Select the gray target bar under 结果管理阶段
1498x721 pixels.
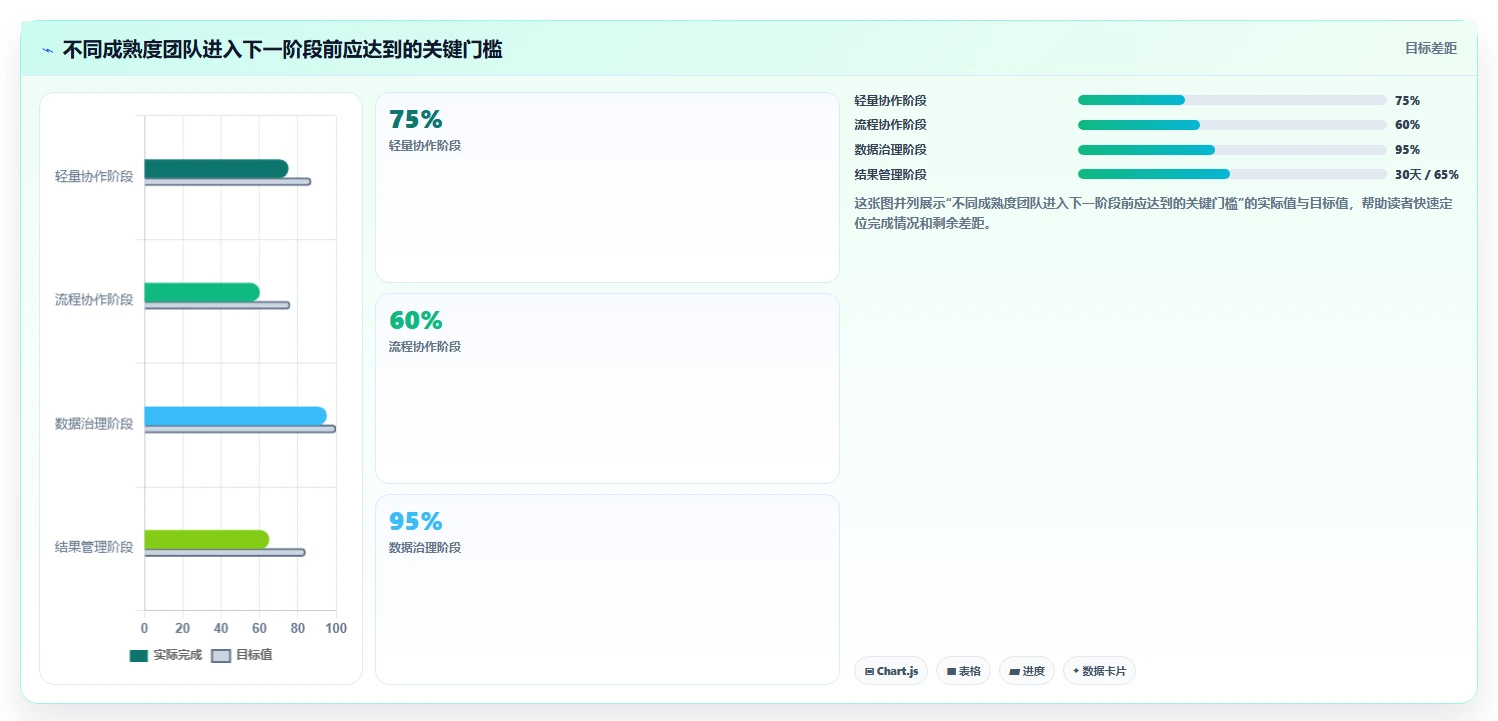click(x=225, y=552)
